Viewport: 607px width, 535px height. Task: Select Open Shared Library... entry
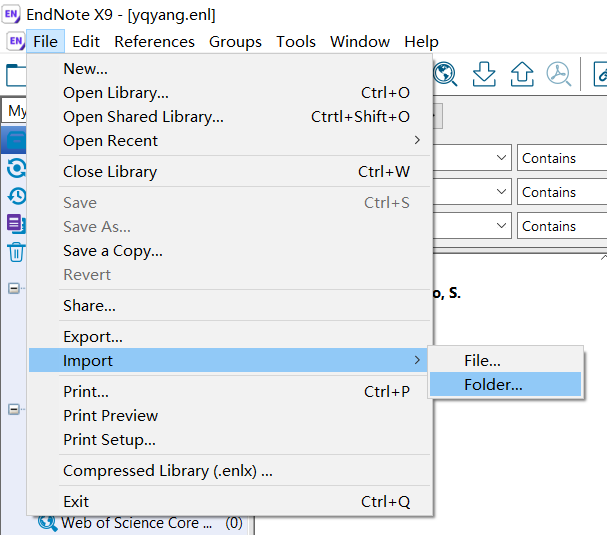(230, 117)
